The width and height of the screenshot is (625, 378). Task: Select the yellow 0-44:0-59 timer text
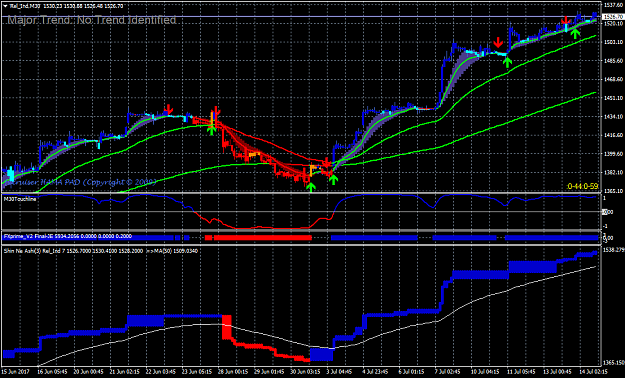(582, 186)
